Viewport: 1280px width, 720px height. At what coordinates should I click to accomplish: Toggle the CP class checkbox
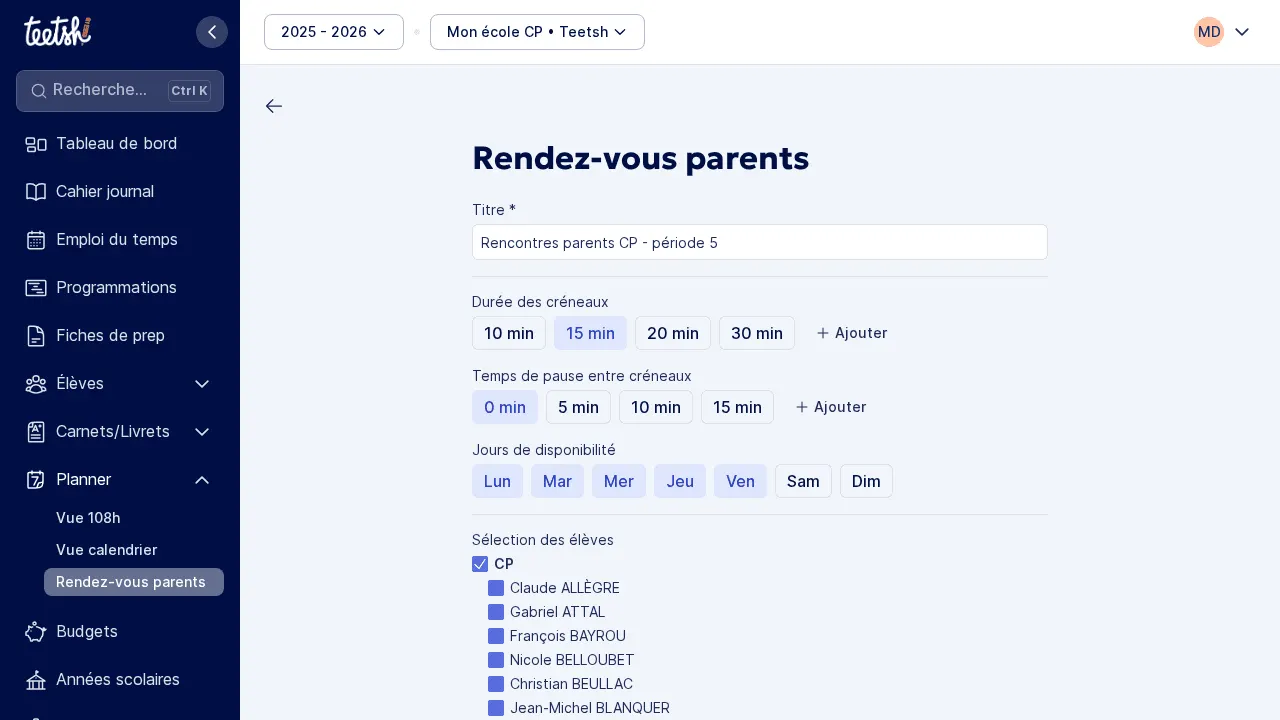point(480,564)
